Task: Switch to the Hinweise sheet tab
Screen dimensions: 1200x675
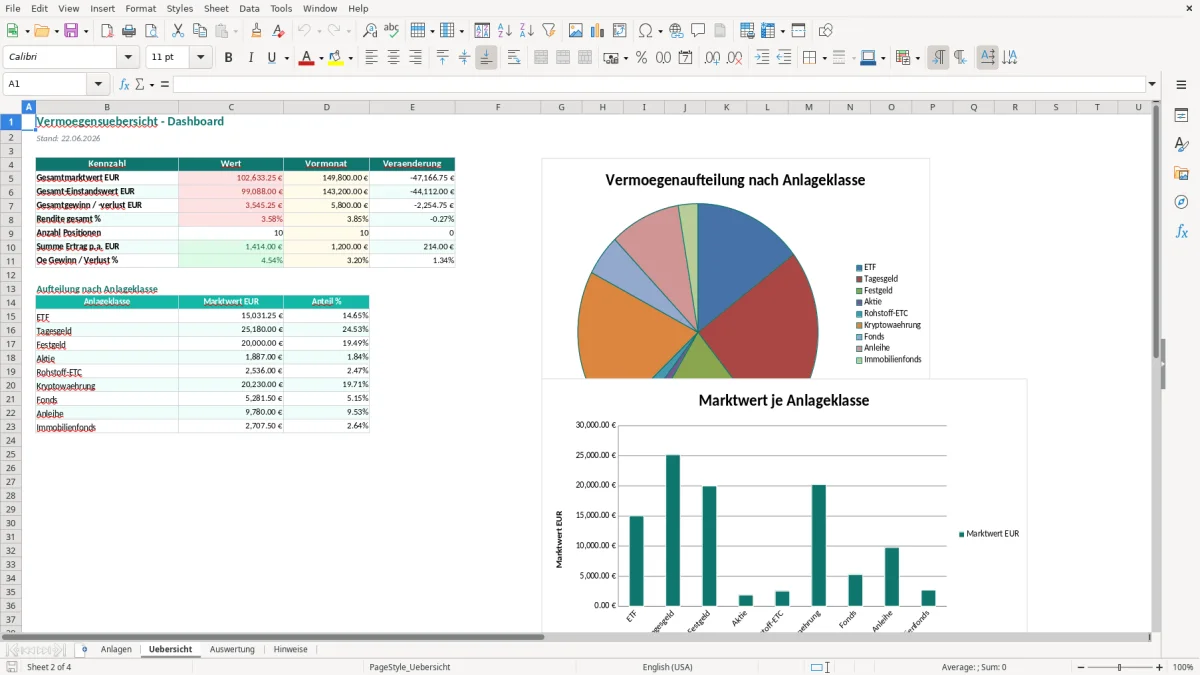Action: point(291,649)
